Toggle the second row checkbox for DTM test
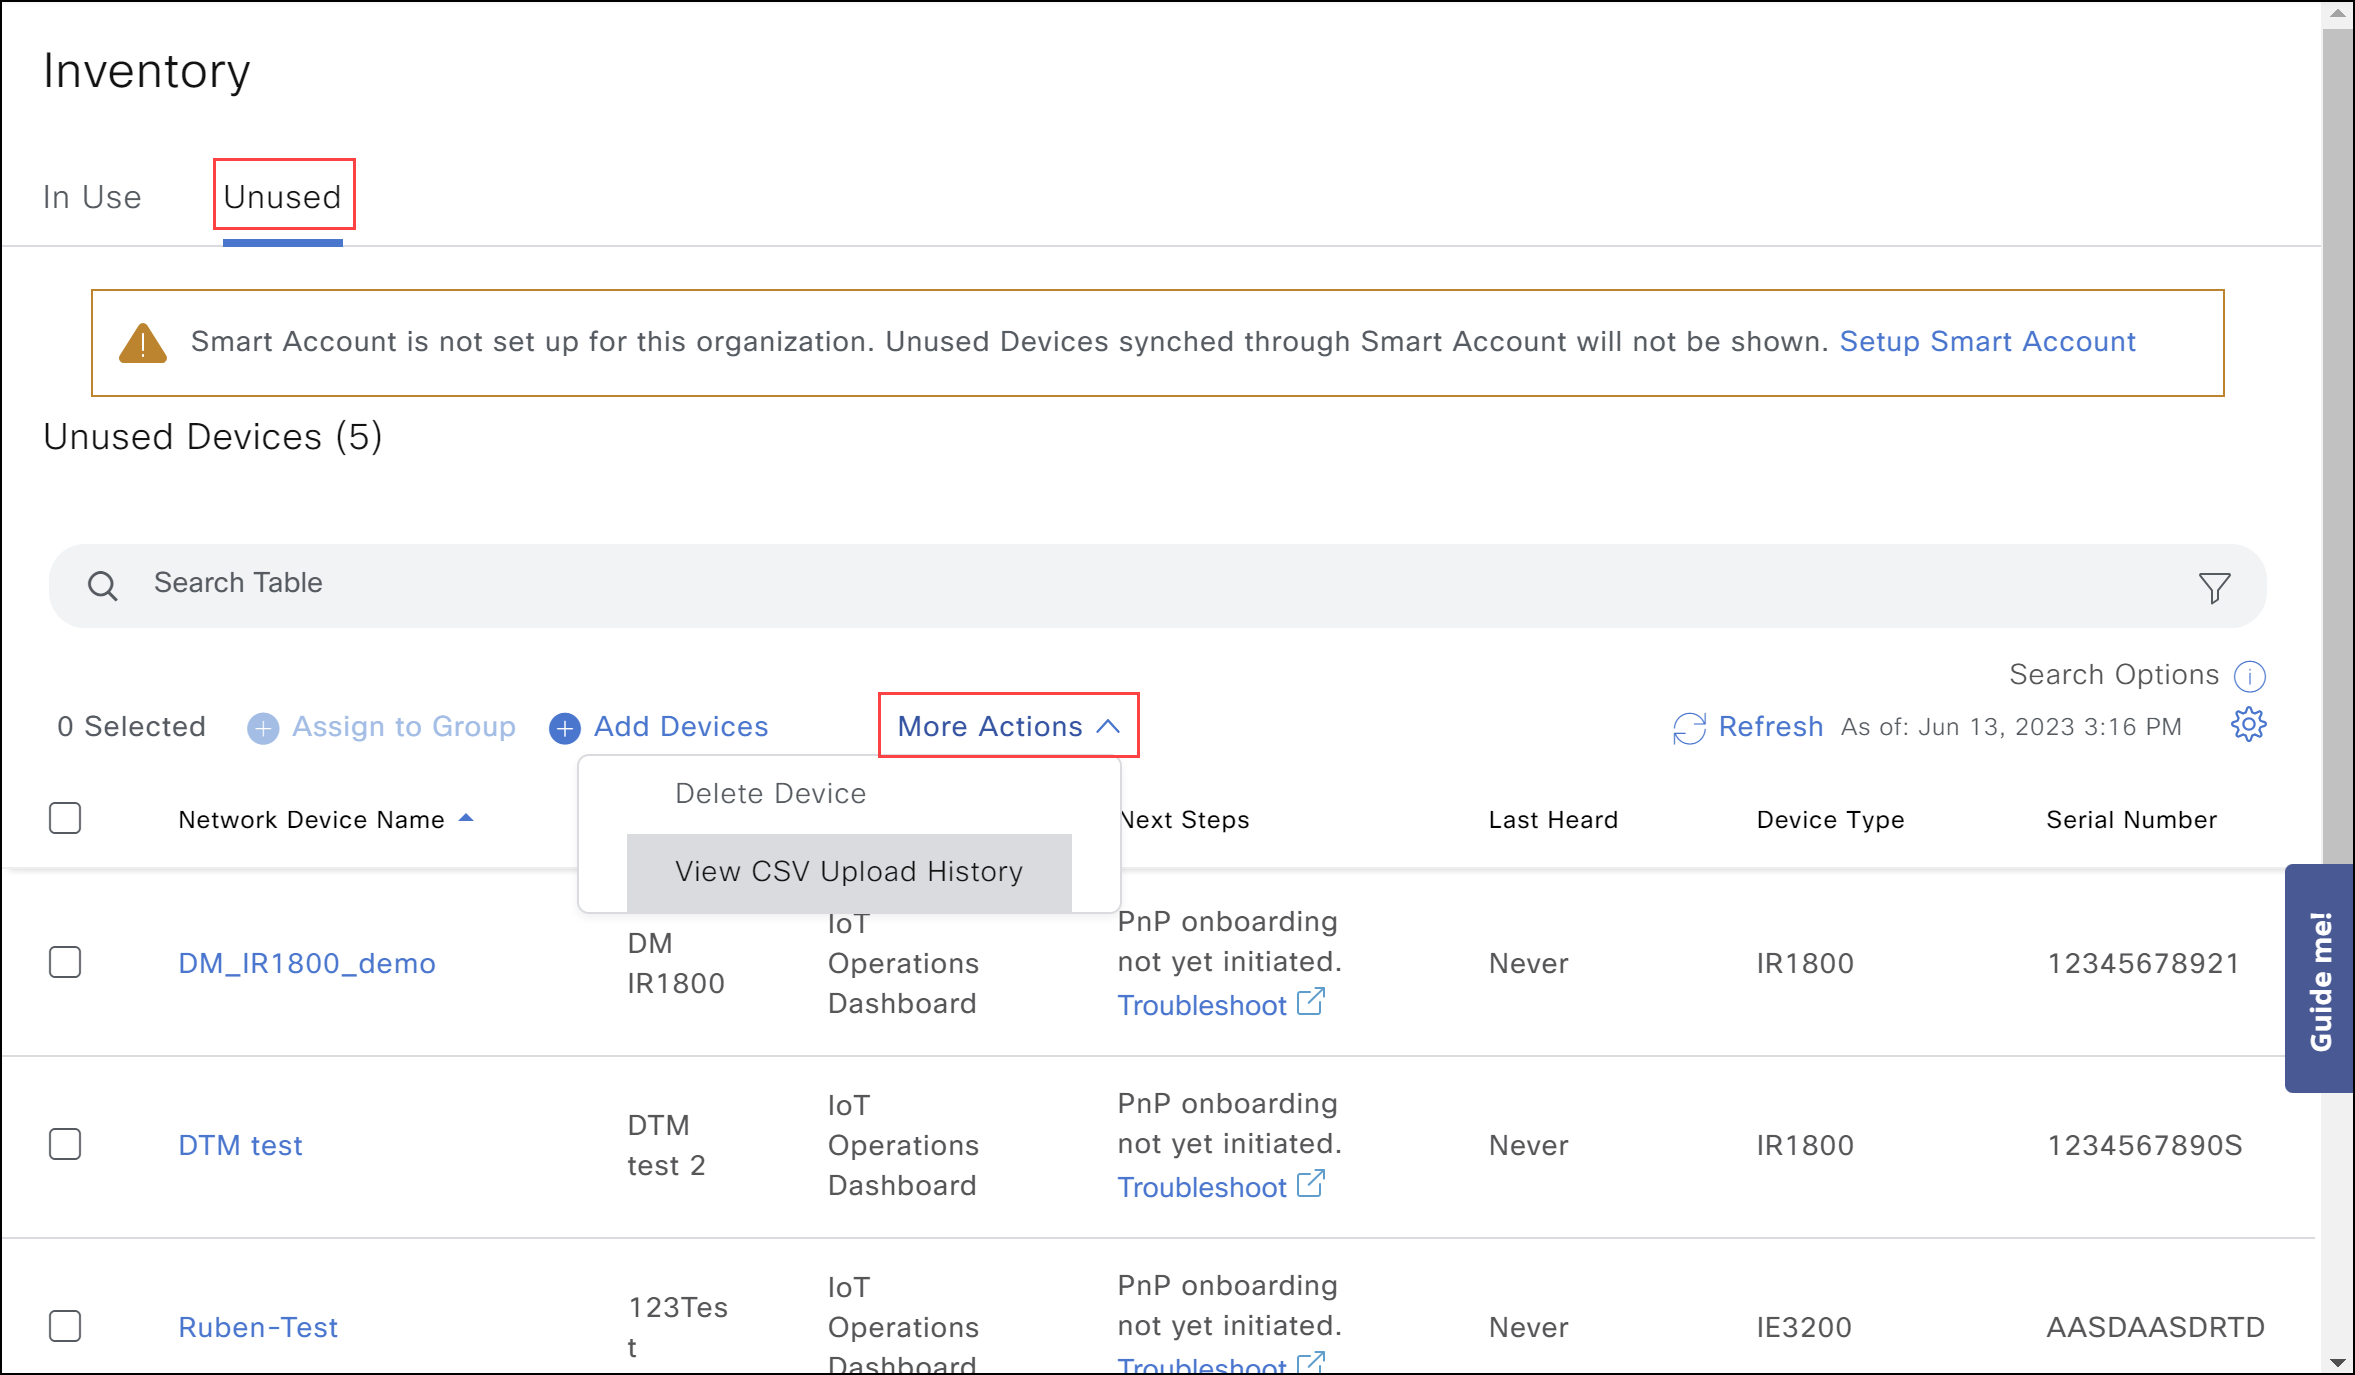The width and height of the screenshot is (2355, 1375). coord(65,1144)
